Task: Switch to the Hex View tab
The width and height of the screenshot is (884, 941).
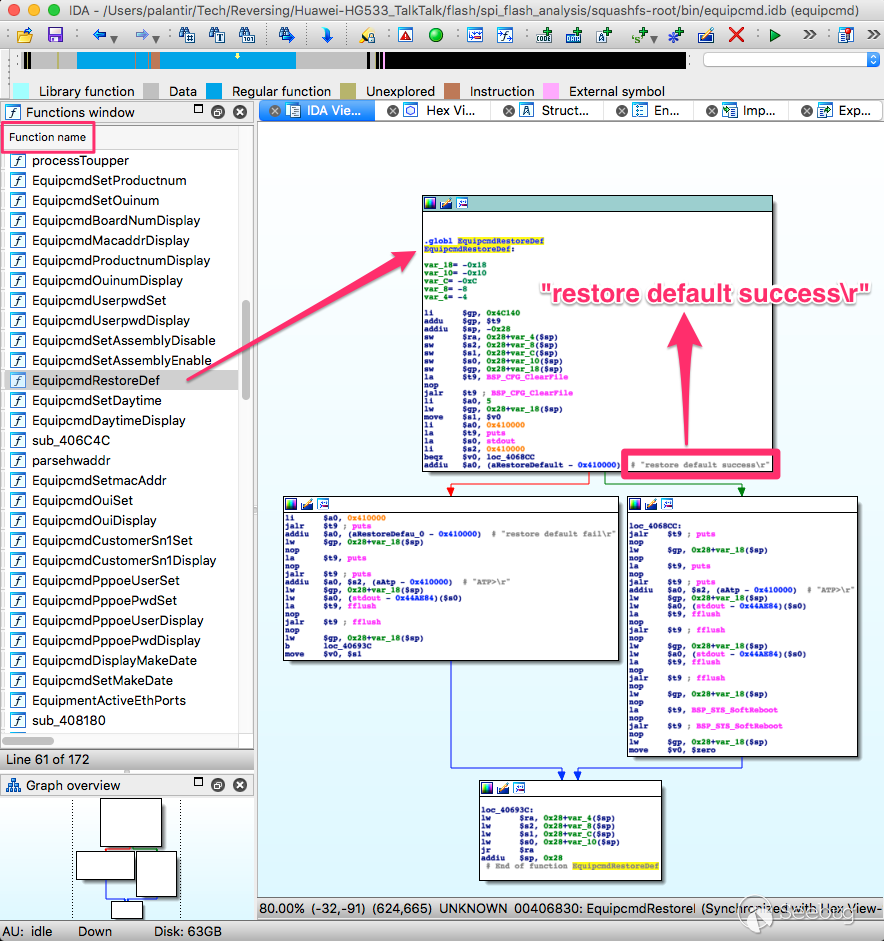Action: point(450,111)
